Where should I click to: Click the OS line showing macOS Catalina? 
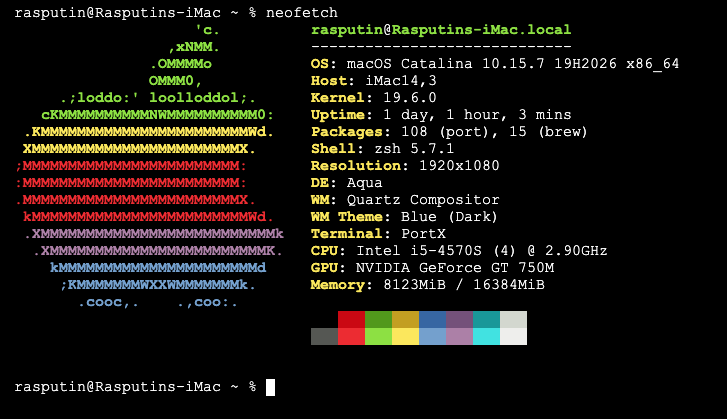[495, 64]
